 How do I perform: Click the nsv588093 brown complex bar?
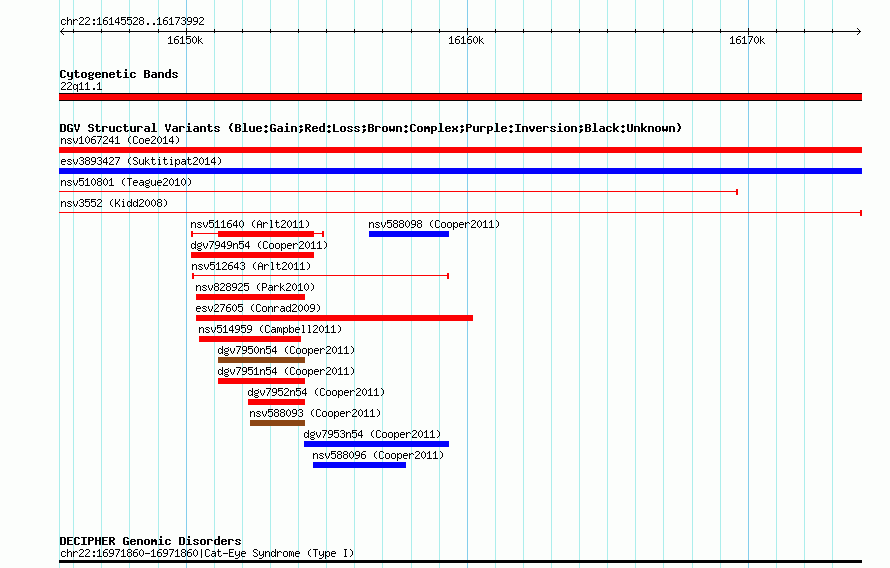tap(278, 423)
